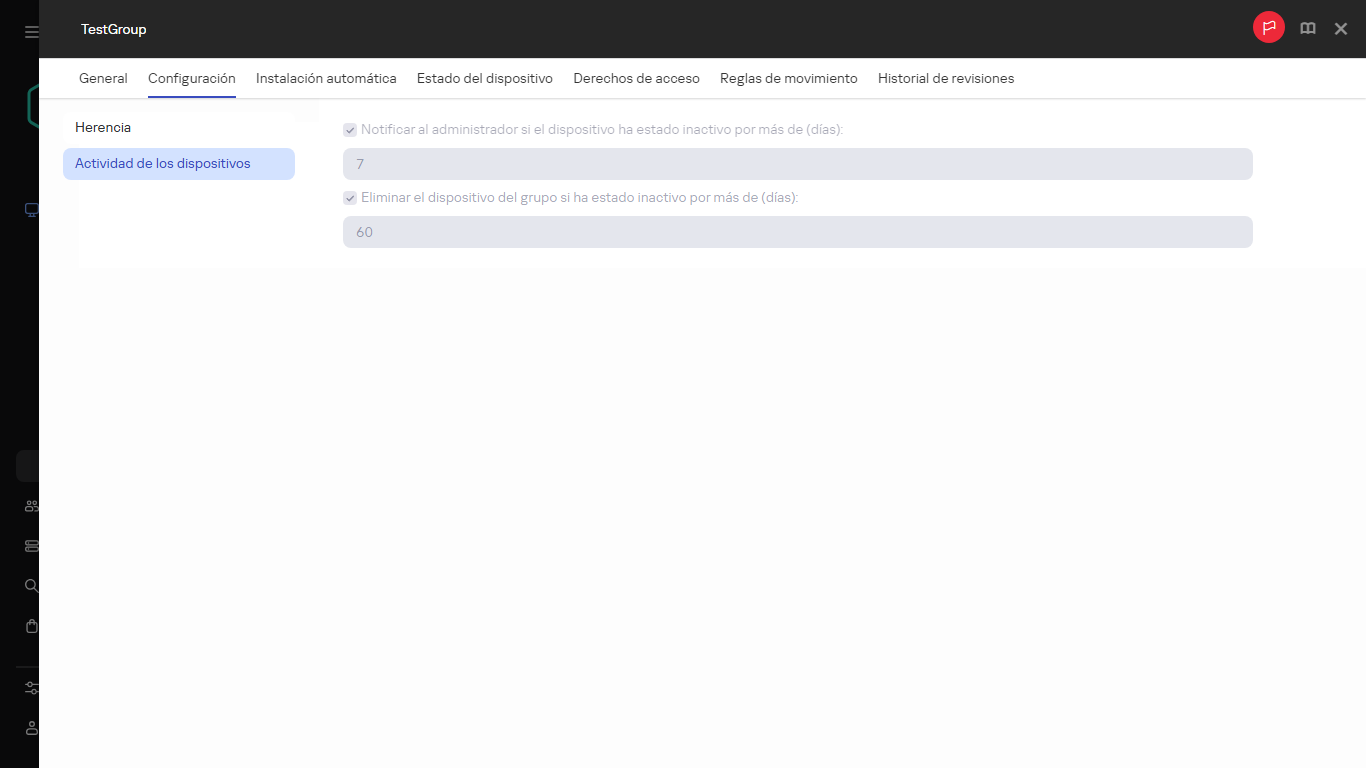Switch to the General tab
This screenshot has width=1366, height=768.
103,78
